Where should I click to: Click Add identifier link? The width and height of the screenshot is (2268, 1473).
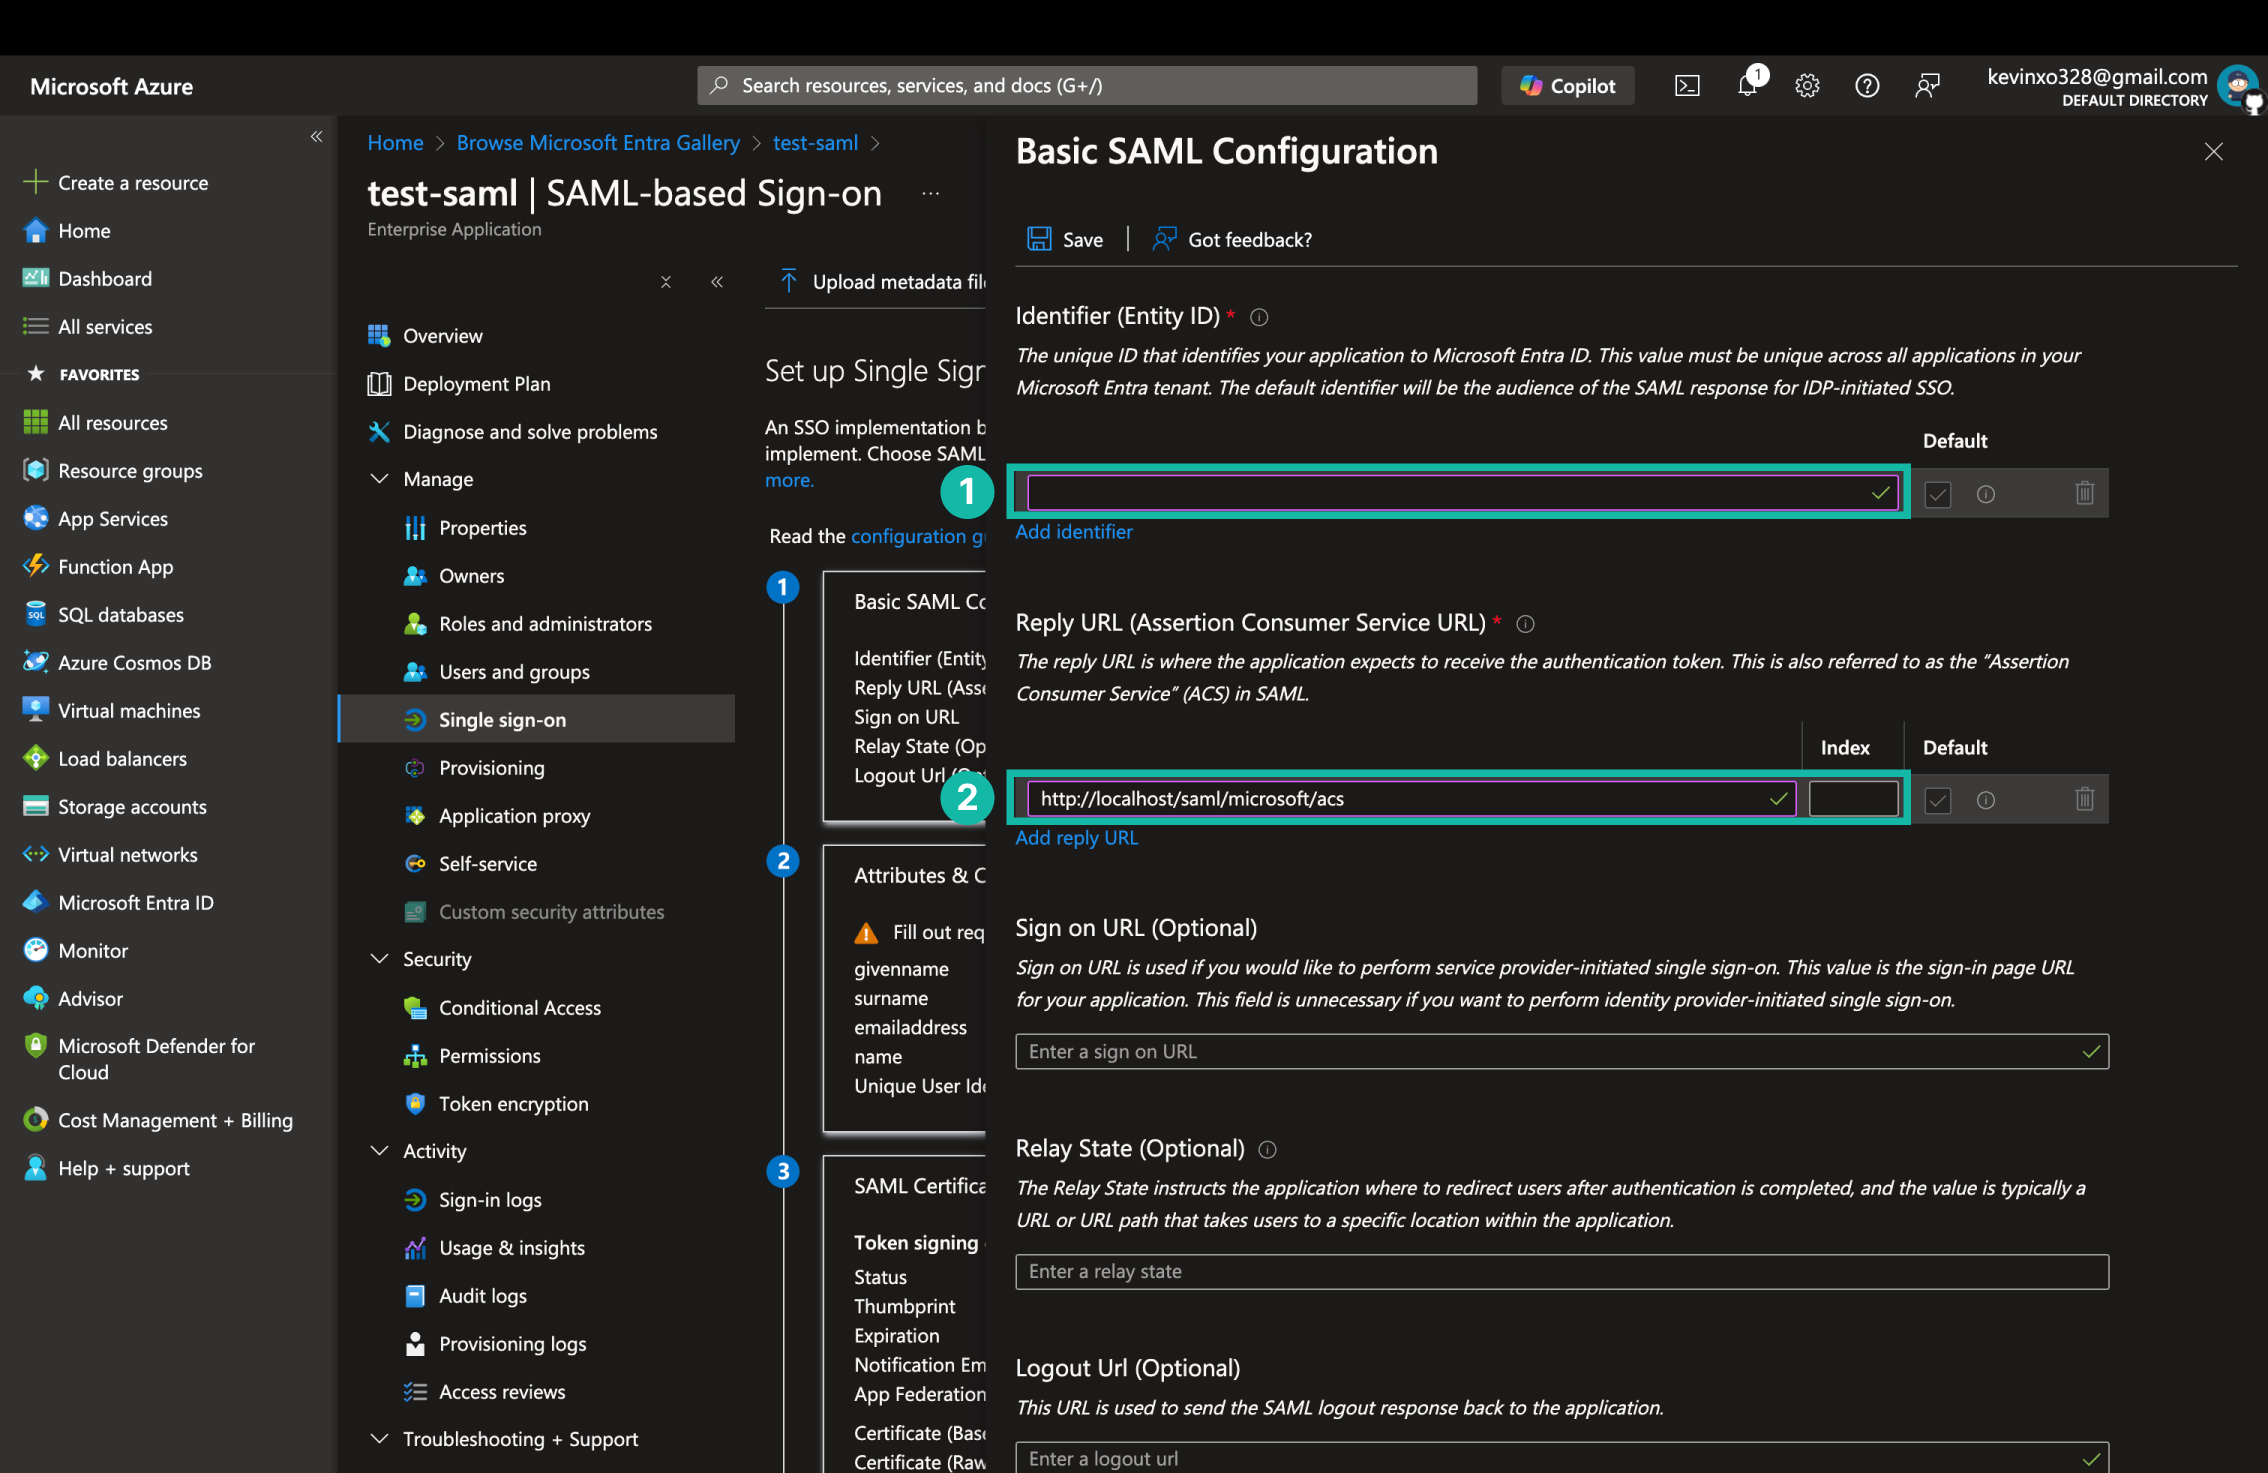tap(1074, 532)
